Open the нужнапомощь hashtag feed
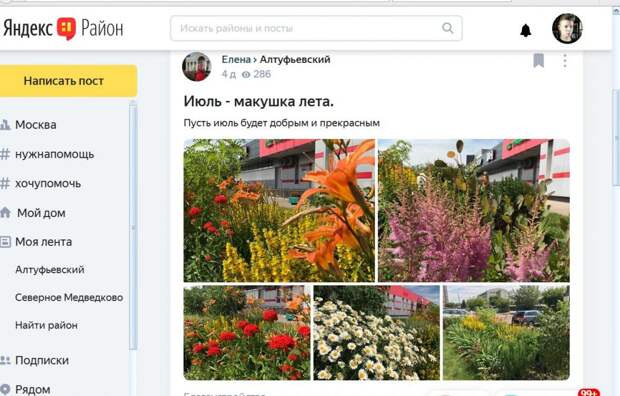 pos(55,154)
